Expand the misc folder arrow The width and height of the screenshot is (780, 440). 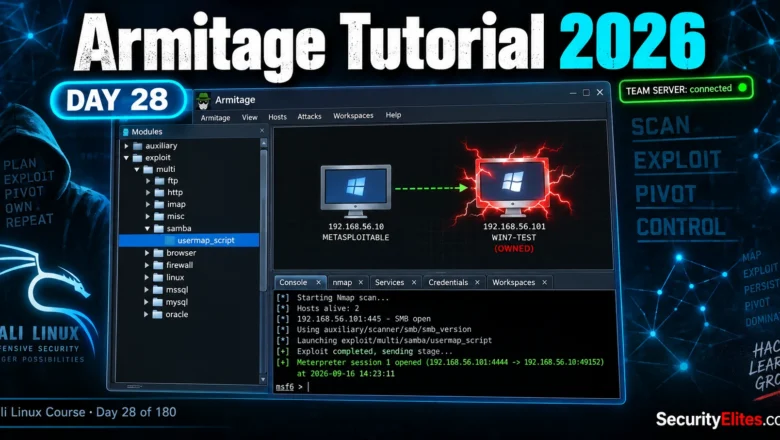pyautogui.click(x=148, y=216)
